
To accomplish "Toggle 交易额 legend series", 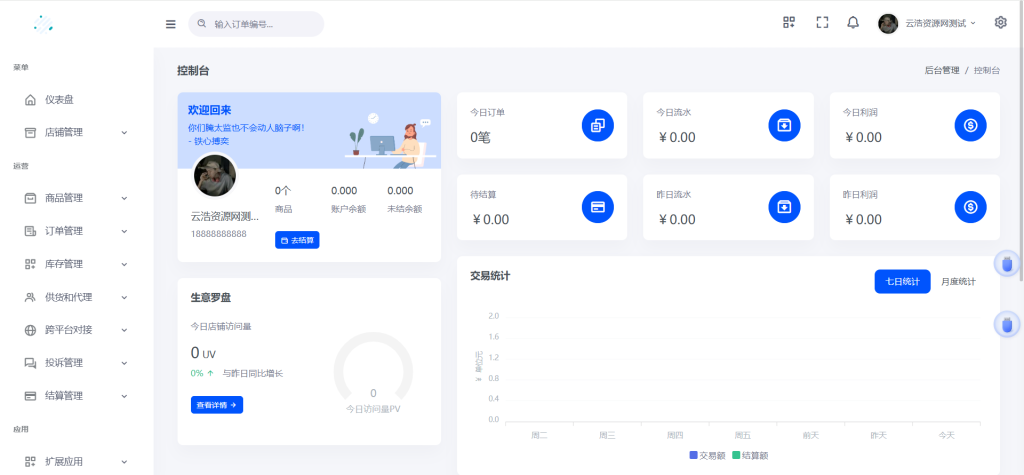I will tap(708, 455).
